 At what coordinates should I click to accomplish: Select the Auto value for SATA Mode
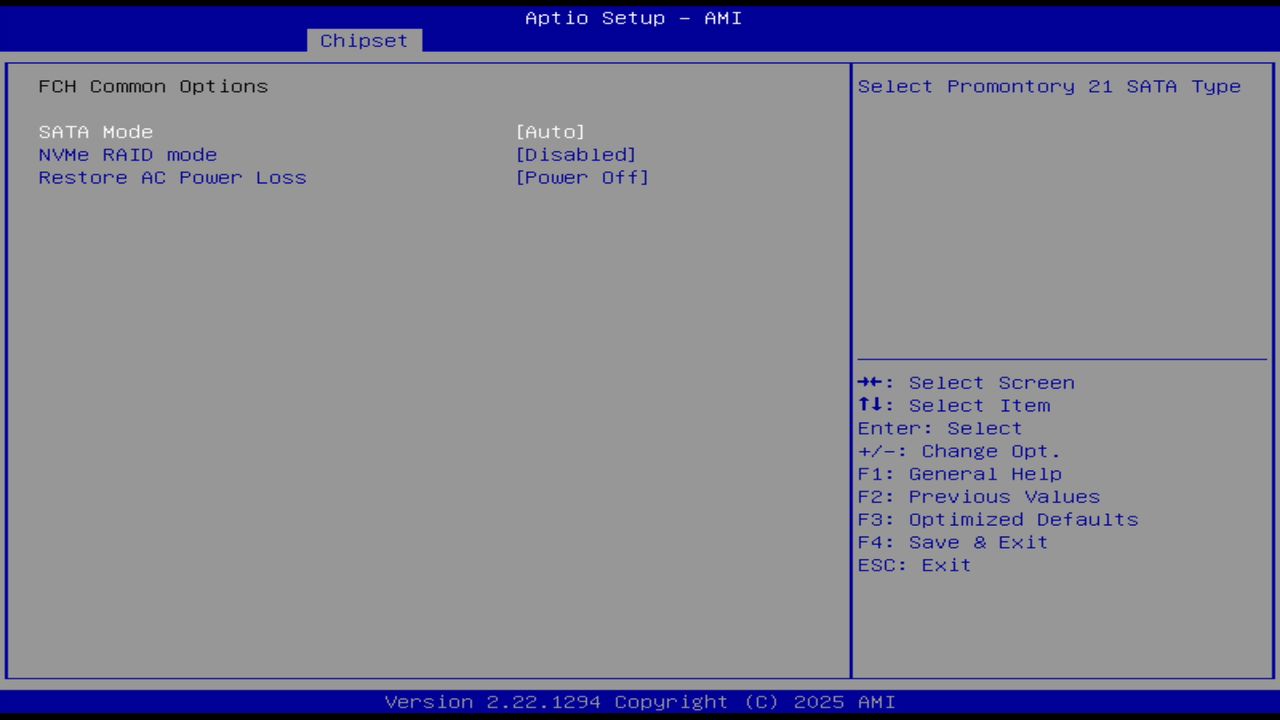550,131
